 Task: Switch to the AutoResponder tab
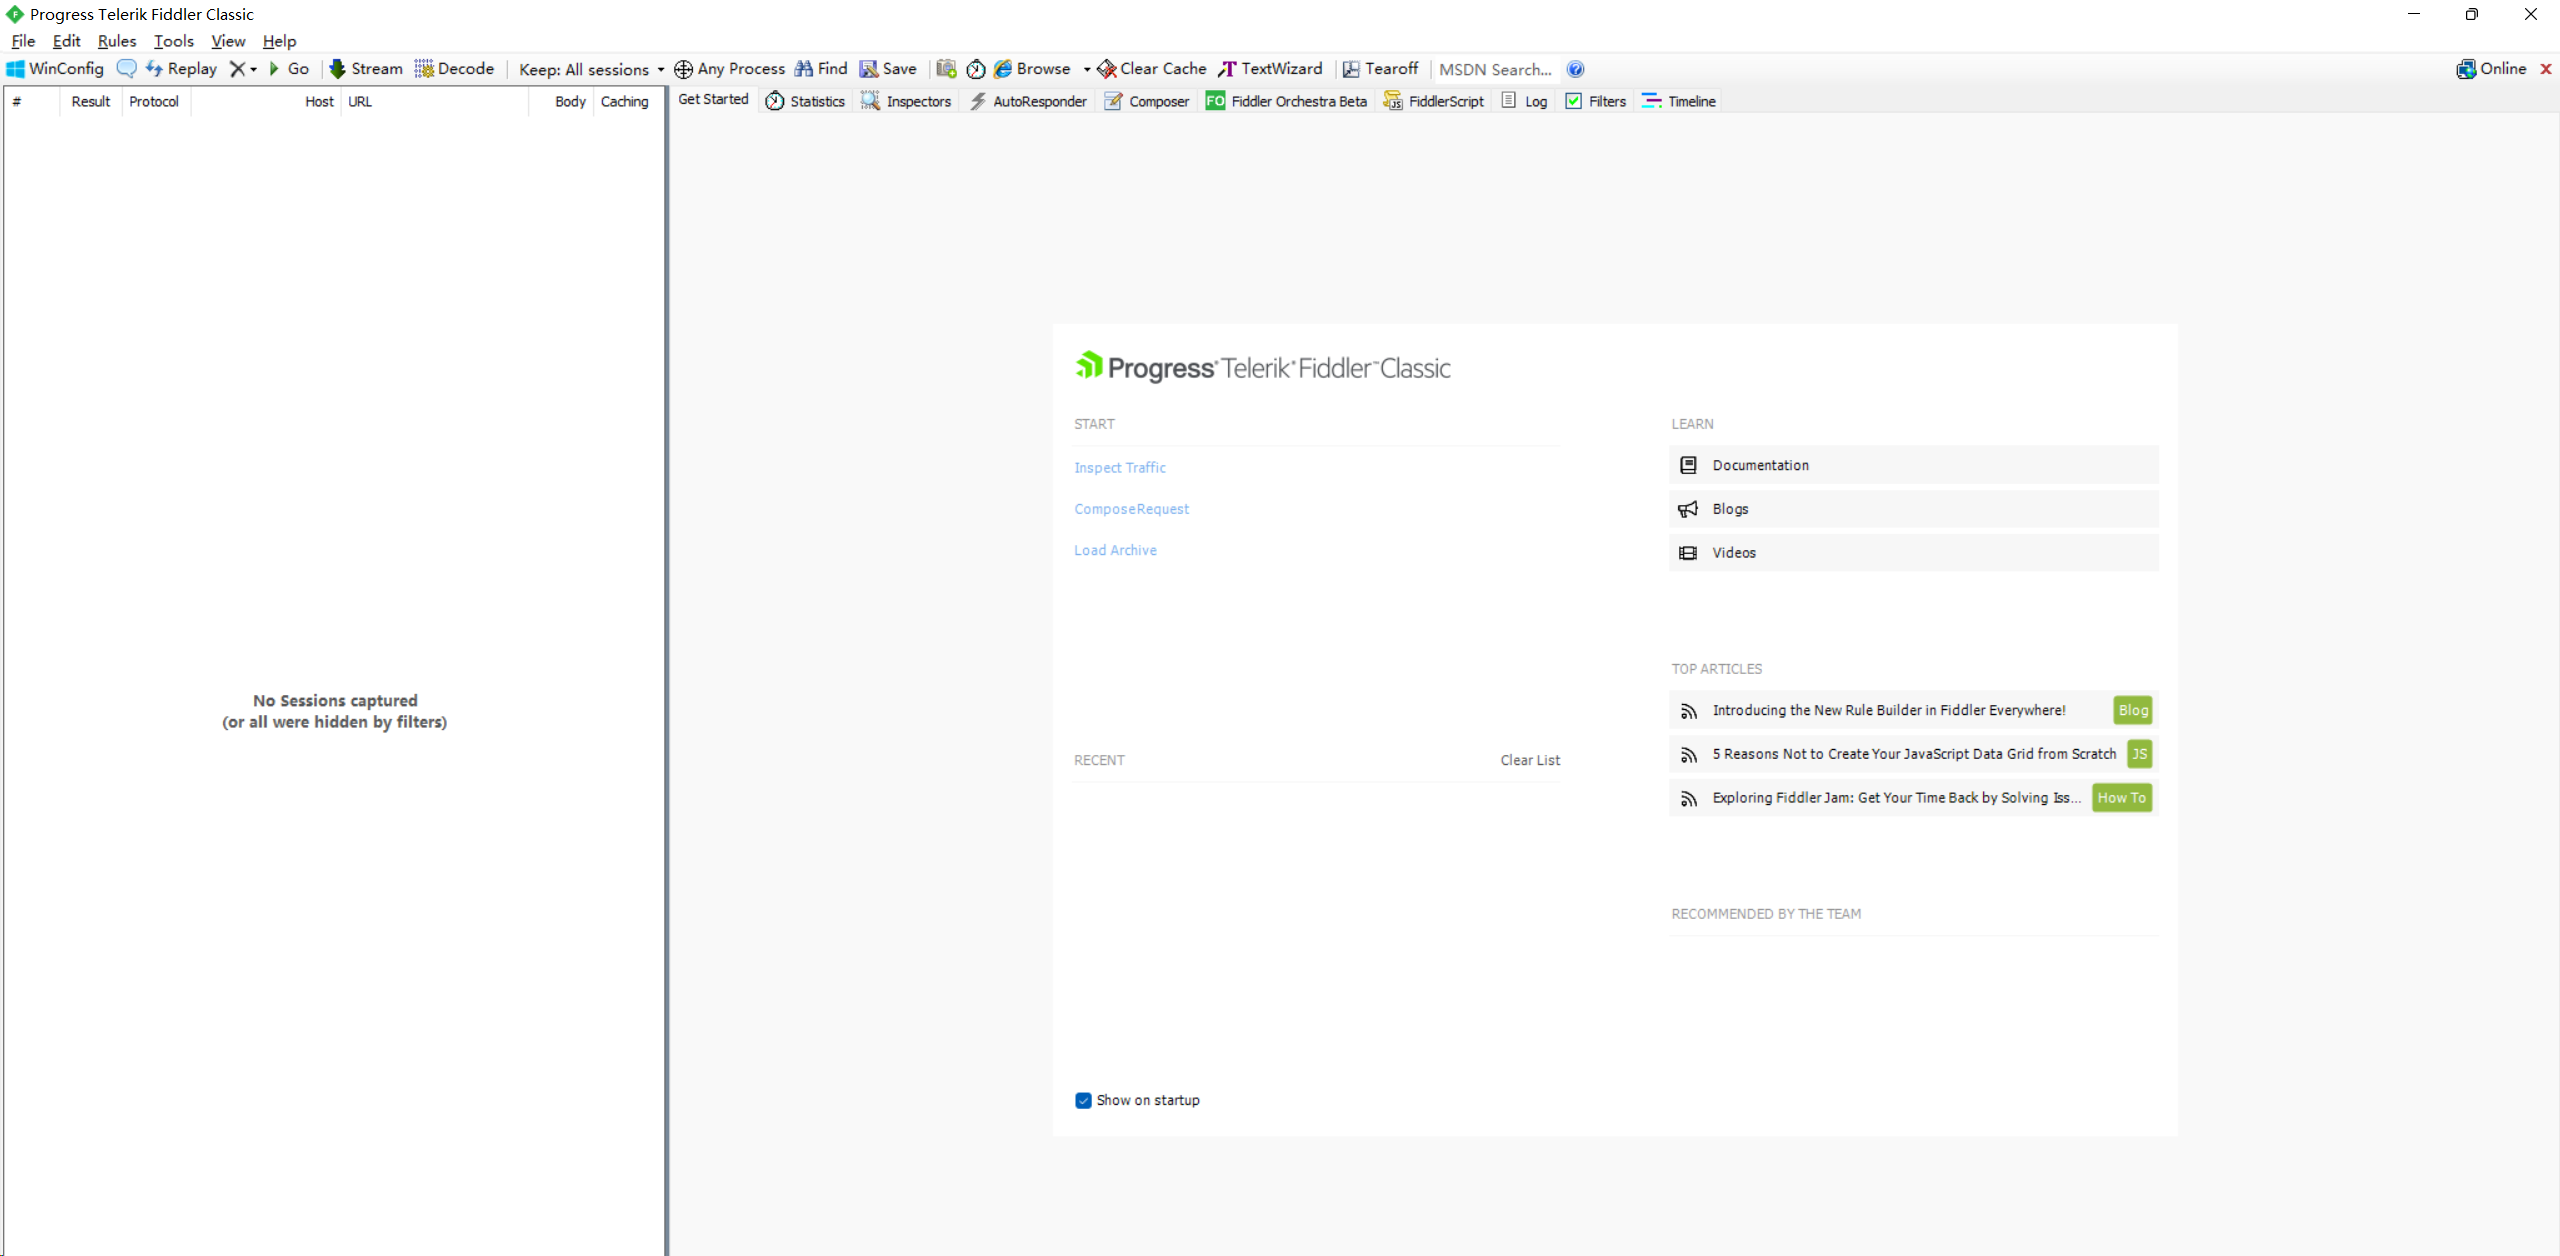point(1028,101)
